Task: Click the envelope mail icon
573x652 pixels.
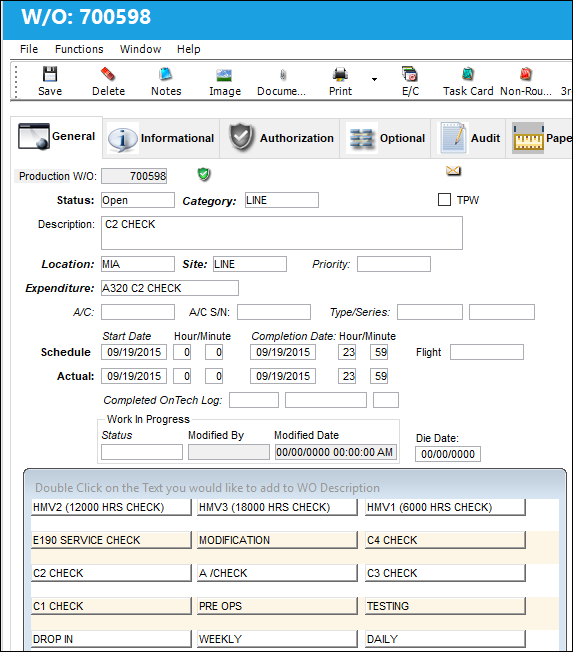Action: coord(453,170)
